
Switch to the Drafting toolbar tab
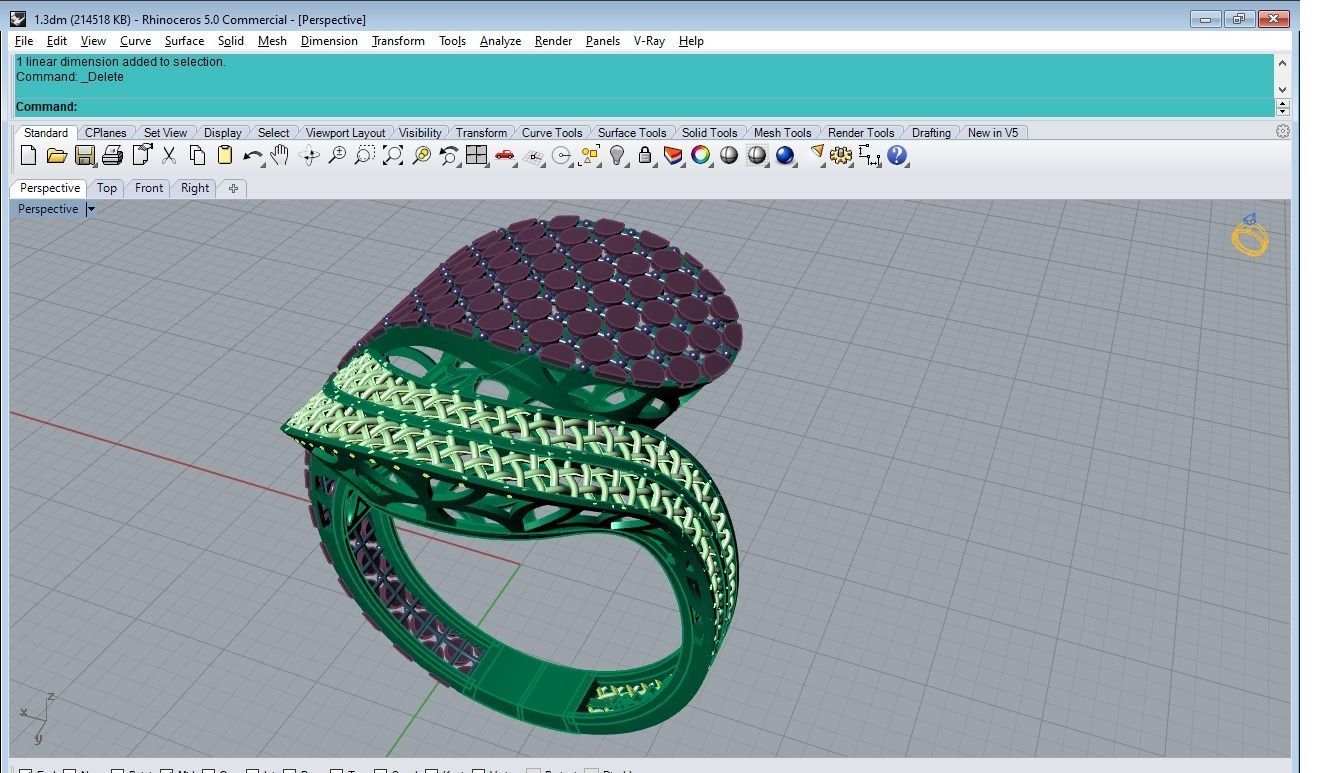click(931, 132)
